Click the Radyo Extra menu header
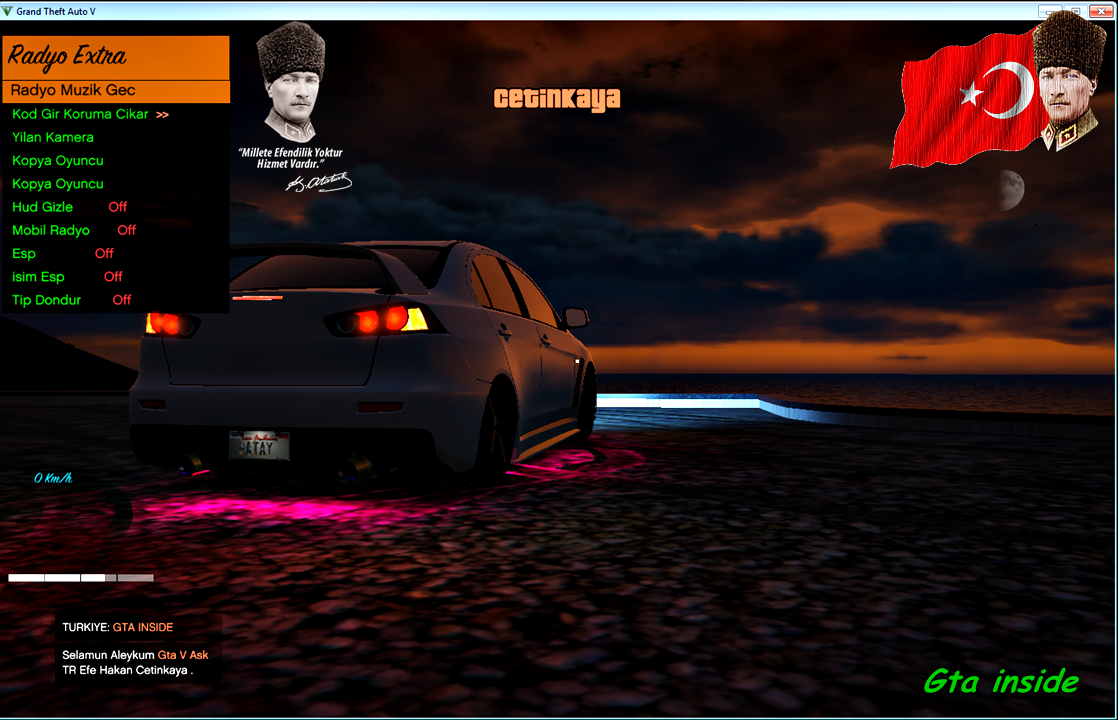The image size is (1118, 720). [x=116, y=57]
